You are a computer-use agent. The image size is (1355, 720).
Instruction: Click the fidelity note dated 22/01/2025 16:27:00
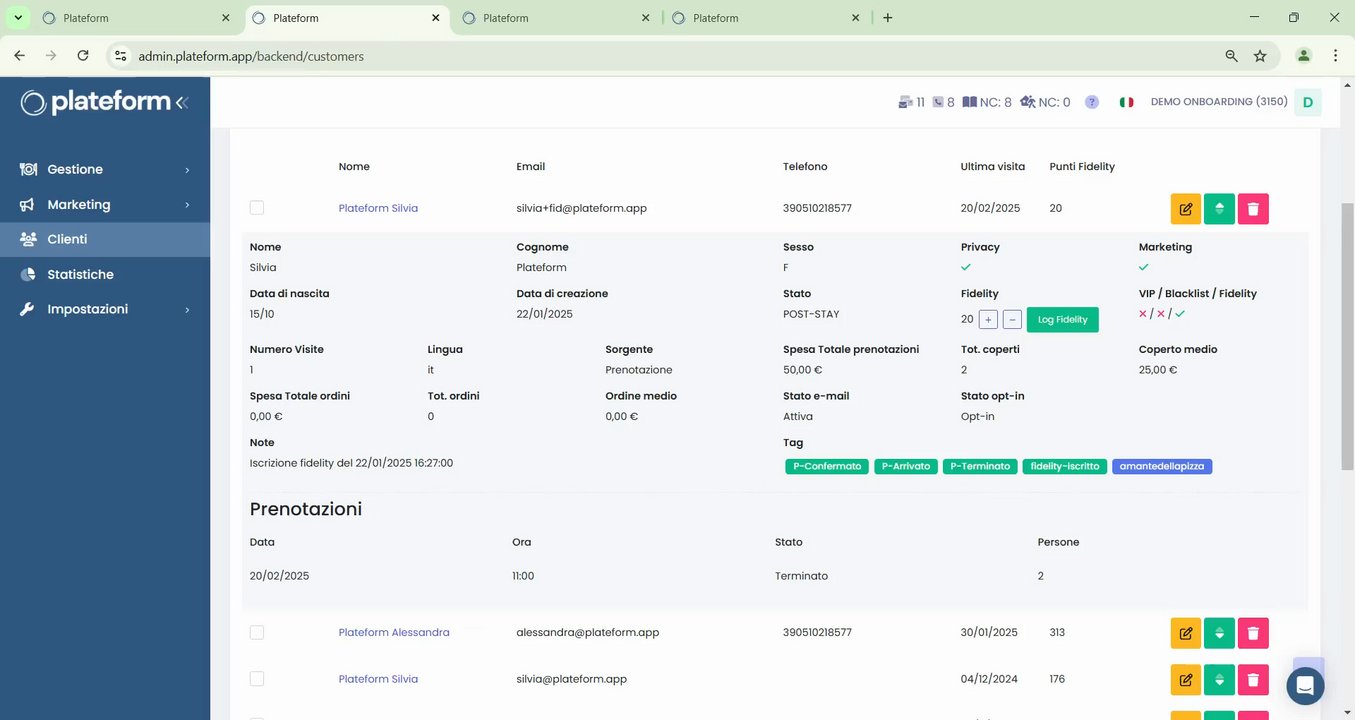[352, 463]
